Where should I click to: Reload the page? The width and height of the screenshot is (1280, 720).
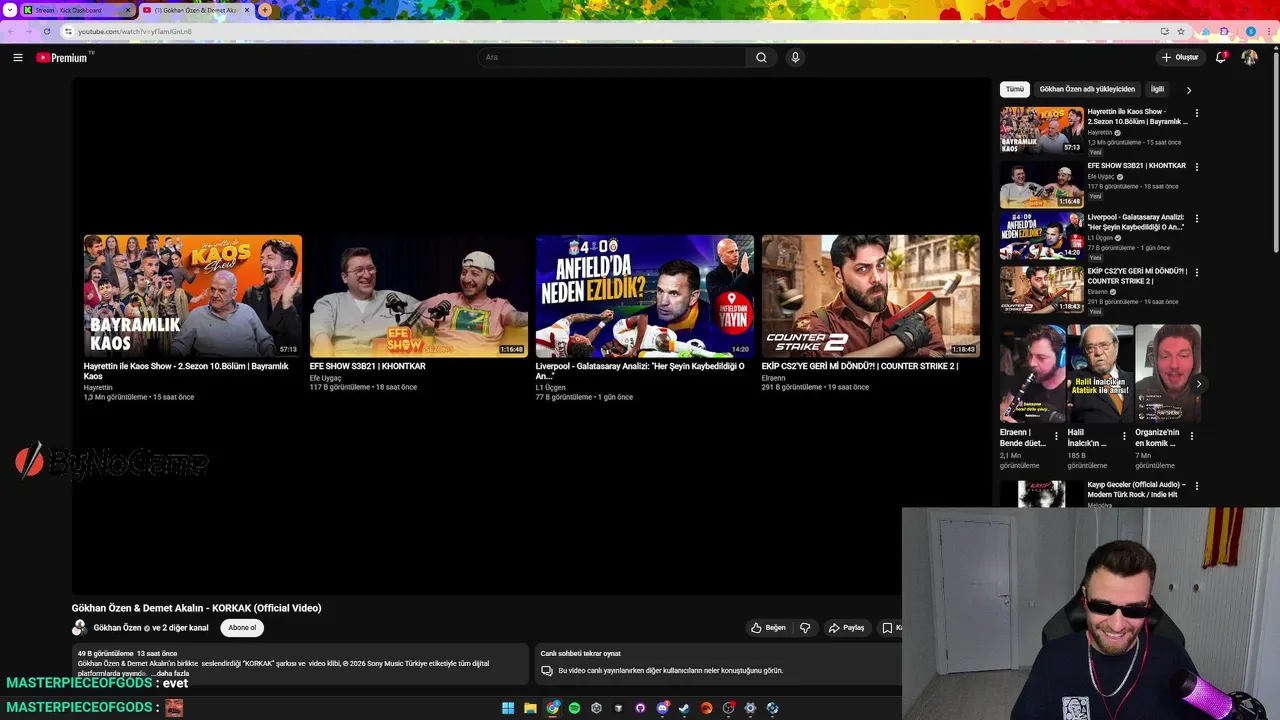47,31
